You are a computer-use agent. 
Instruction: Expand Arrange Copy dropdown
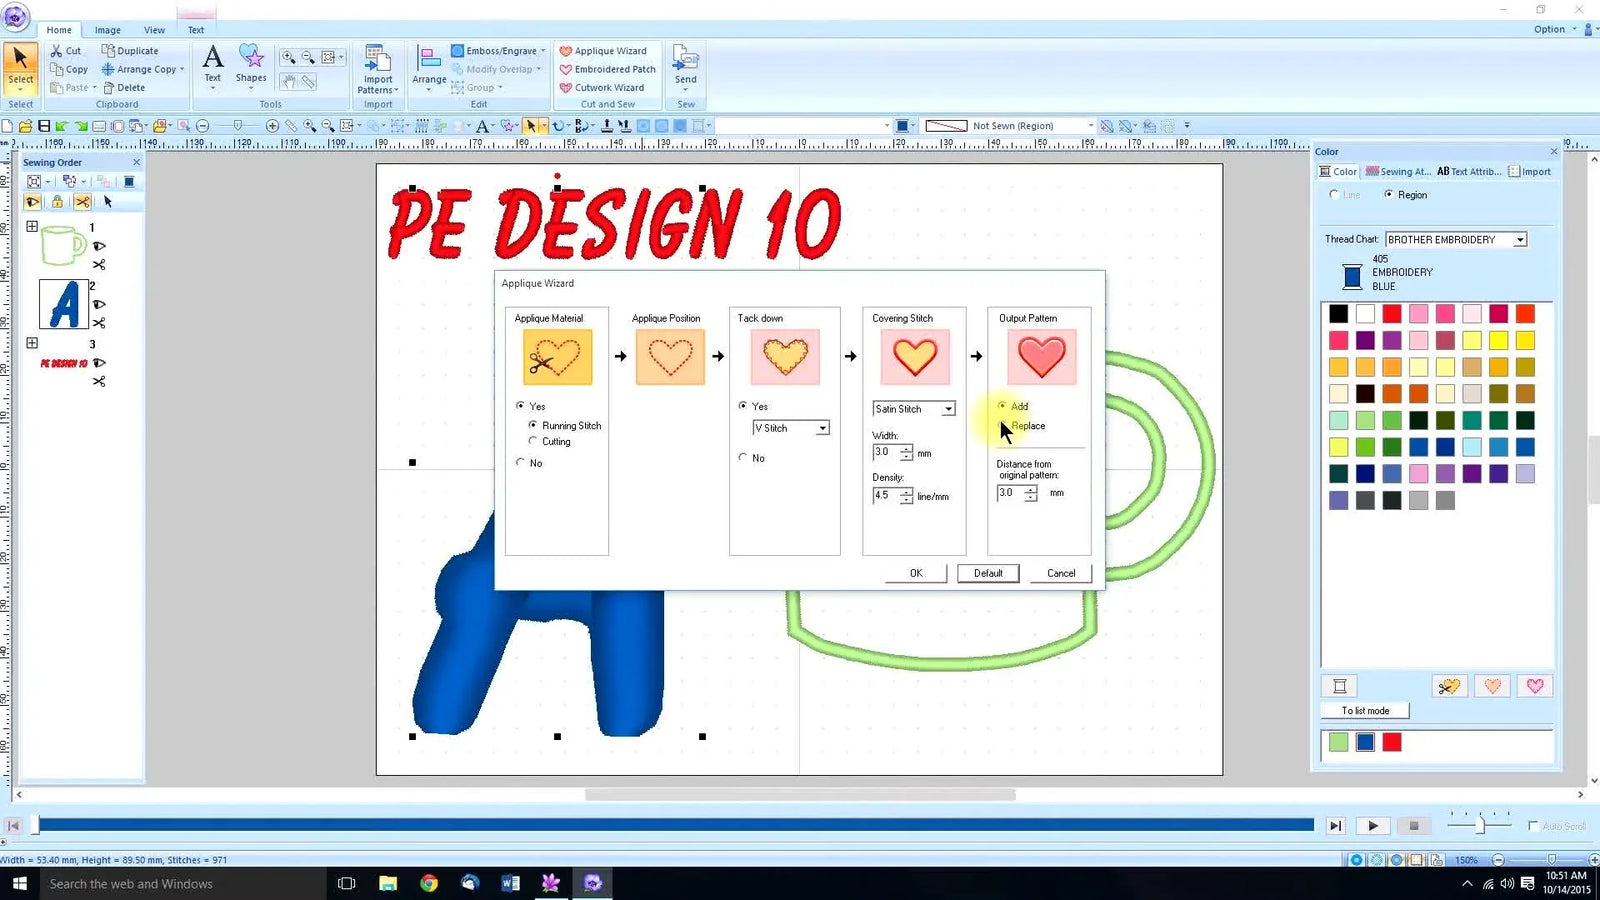click(x=181, y=69)
